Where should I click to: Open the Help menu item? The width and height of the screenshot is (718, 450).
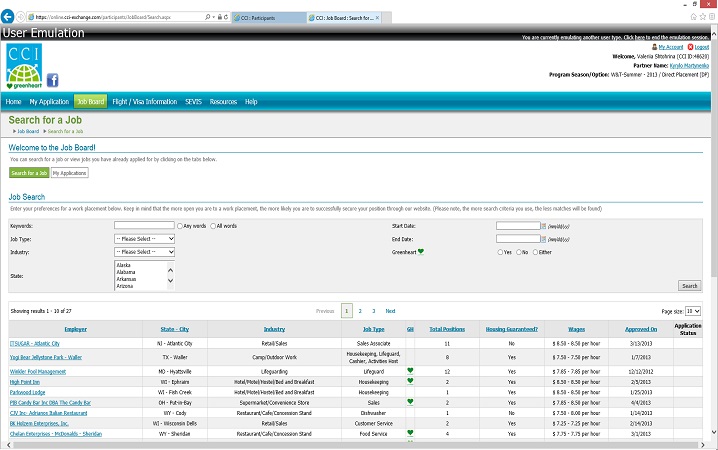click(x=251, y=102)
